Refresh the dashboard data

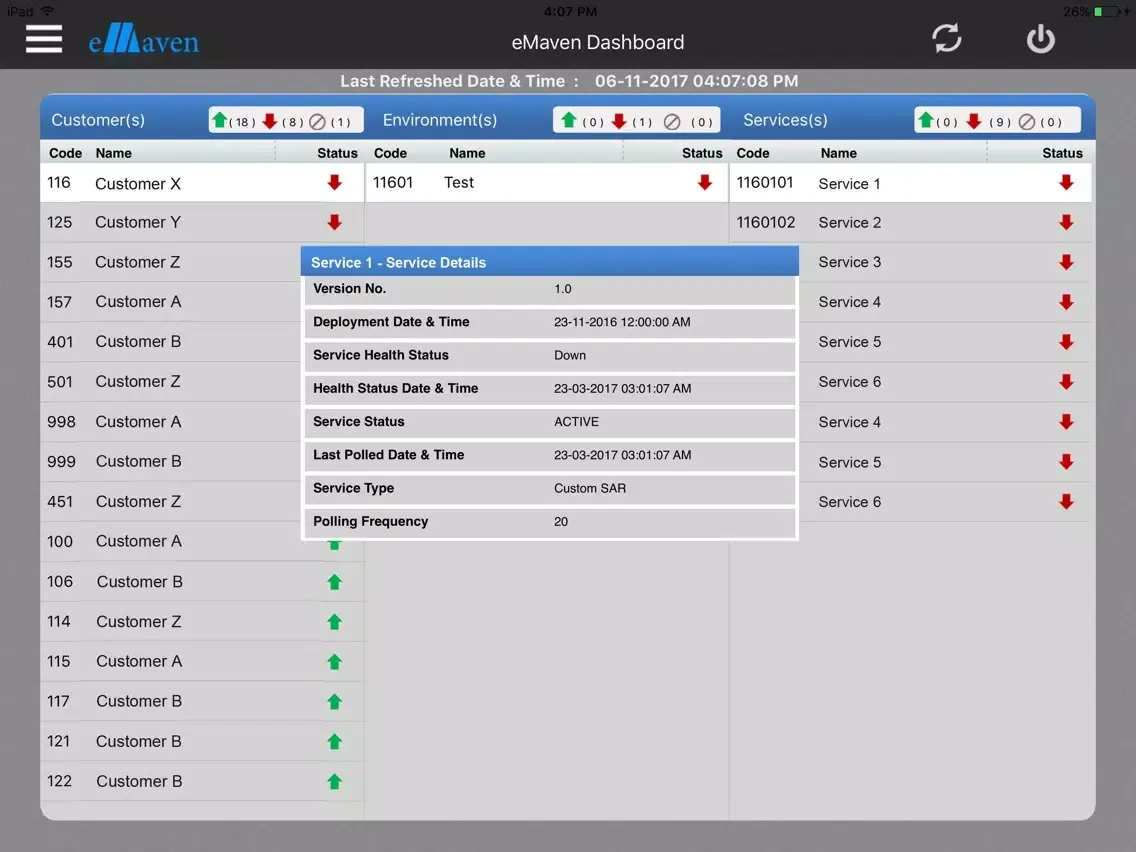point(946,38)
